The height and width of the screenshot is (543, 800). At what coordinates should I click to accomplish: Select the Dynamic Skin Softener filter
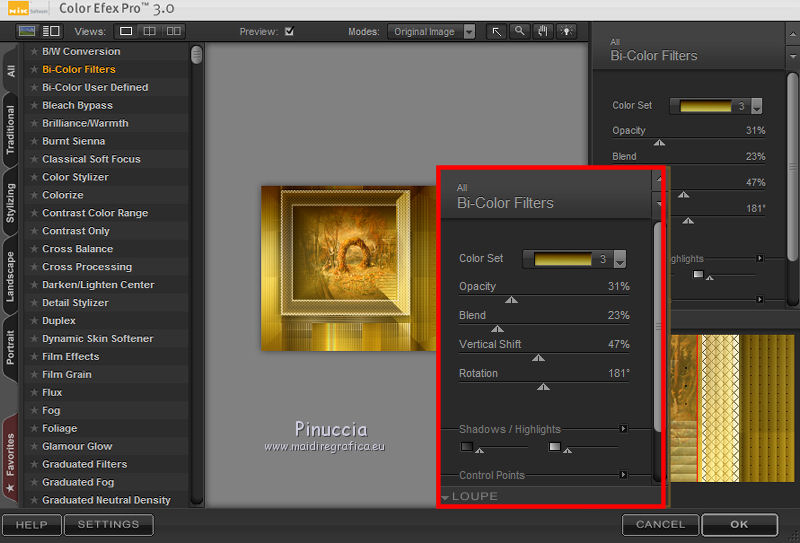pyautogui.click(x=97, y=339)
